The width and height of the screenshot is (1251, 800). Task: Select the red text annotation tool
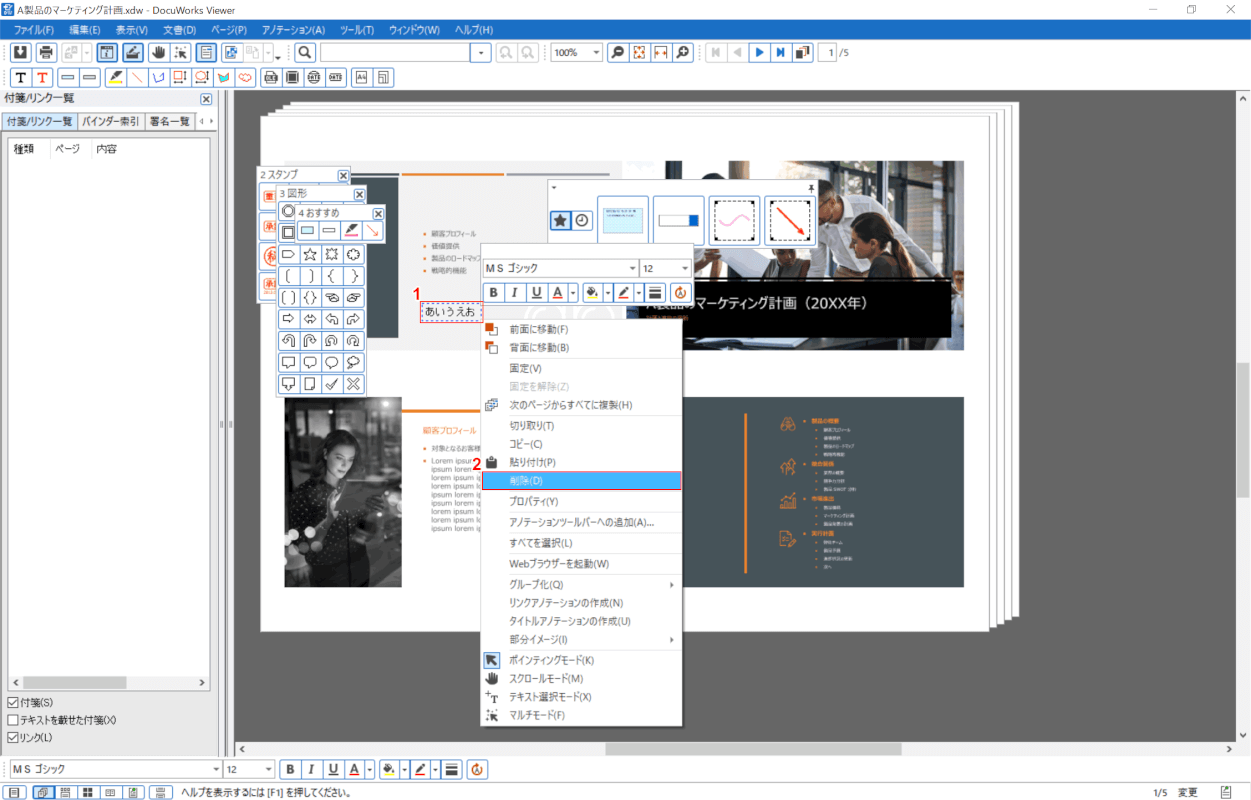click(x=43, y=77)
